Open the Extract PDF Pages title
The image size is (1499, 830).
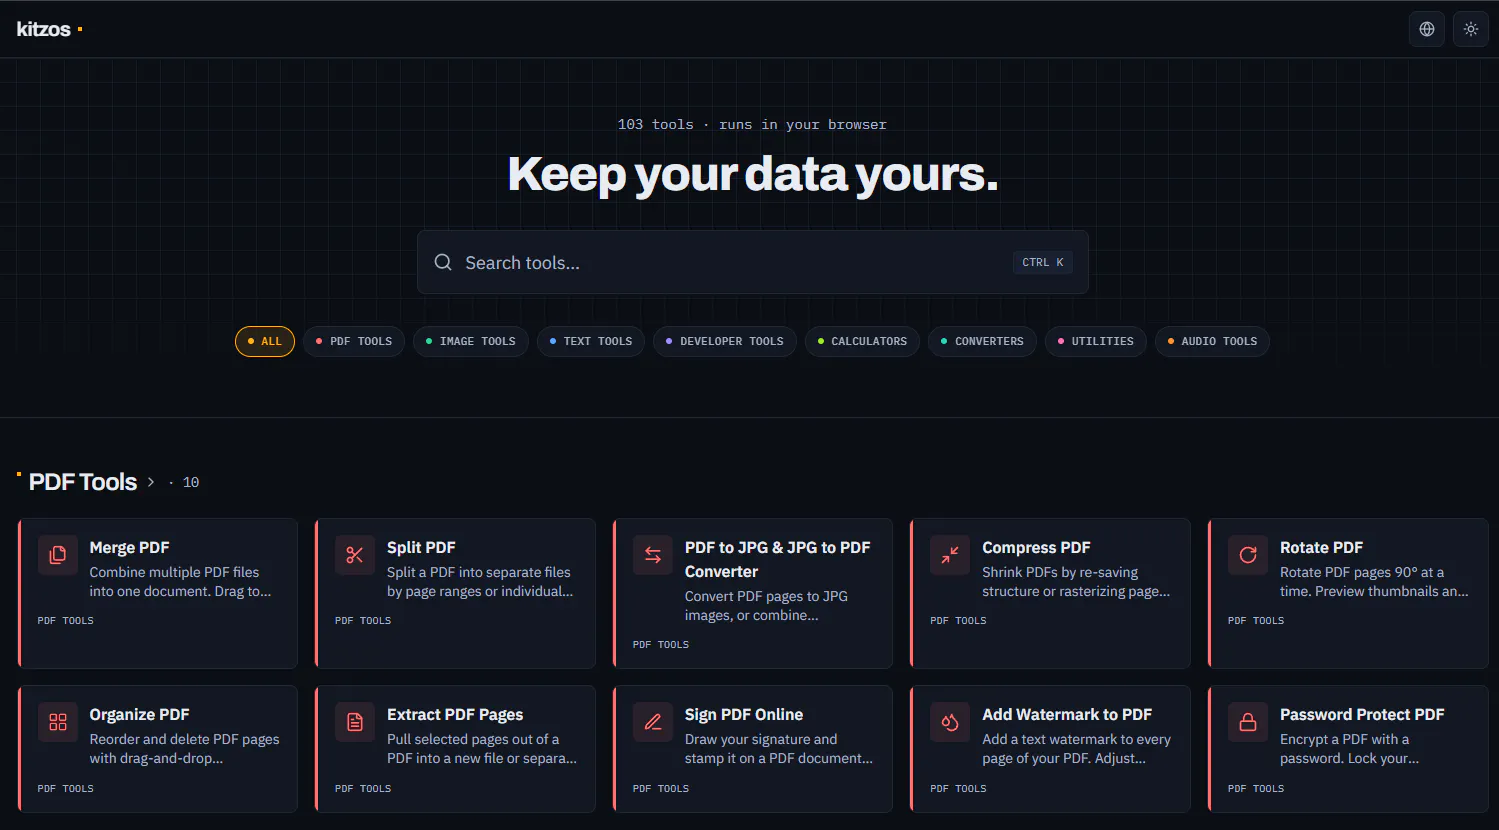455,715
